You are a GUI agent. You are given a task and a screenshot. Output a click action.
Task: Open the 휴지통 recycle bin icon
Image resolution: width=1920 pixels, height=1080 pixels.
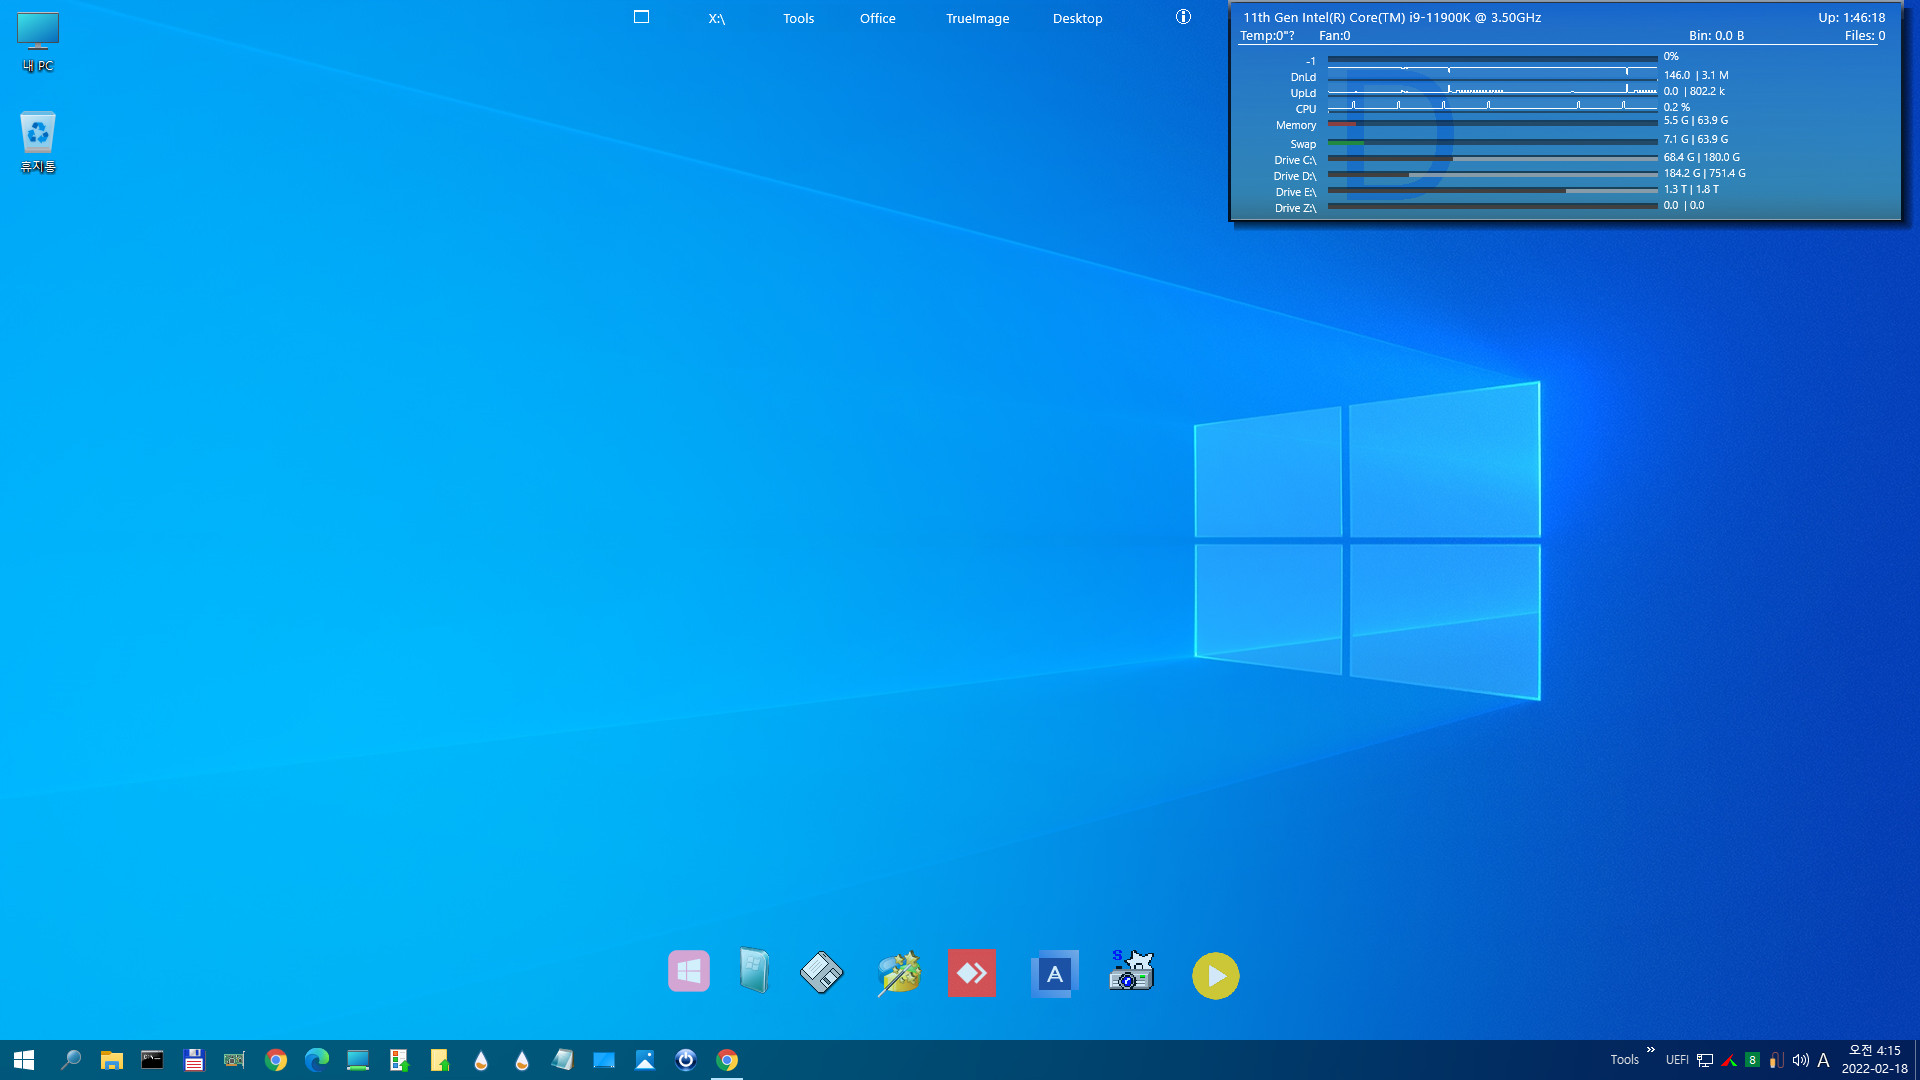coord(38,142)
